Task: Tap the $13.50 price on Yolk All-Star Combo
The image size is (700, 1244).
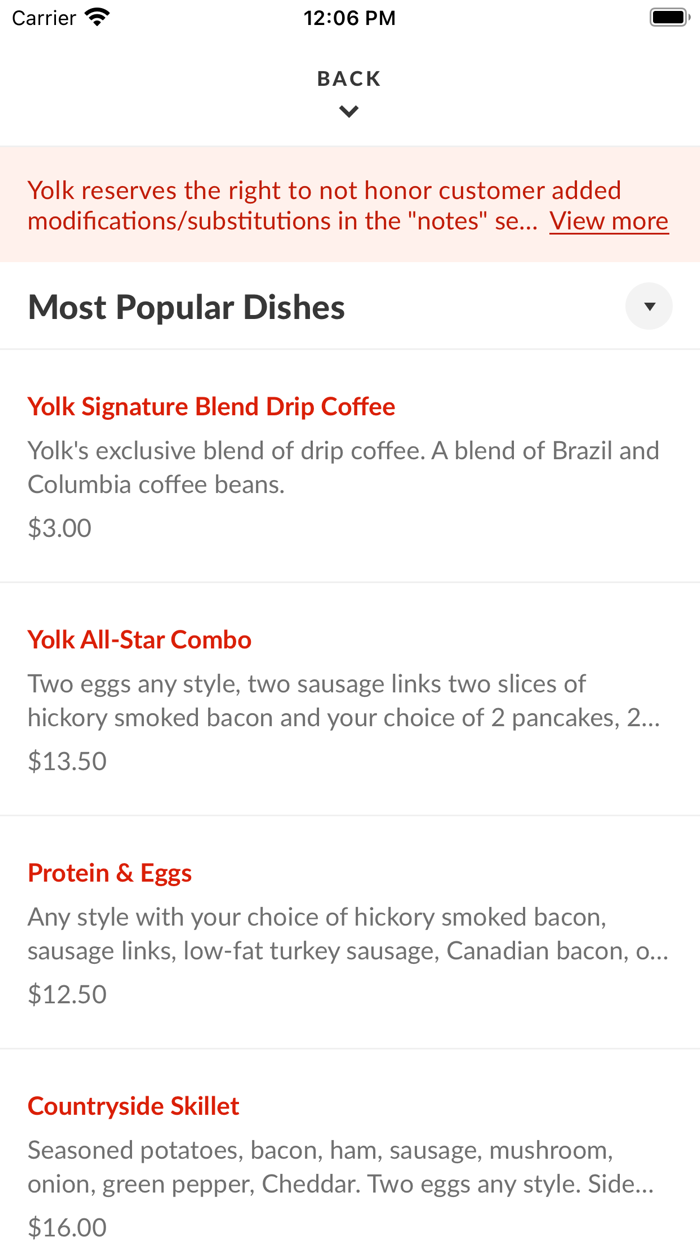Action: pyautogui.click(x=68, y=761)
